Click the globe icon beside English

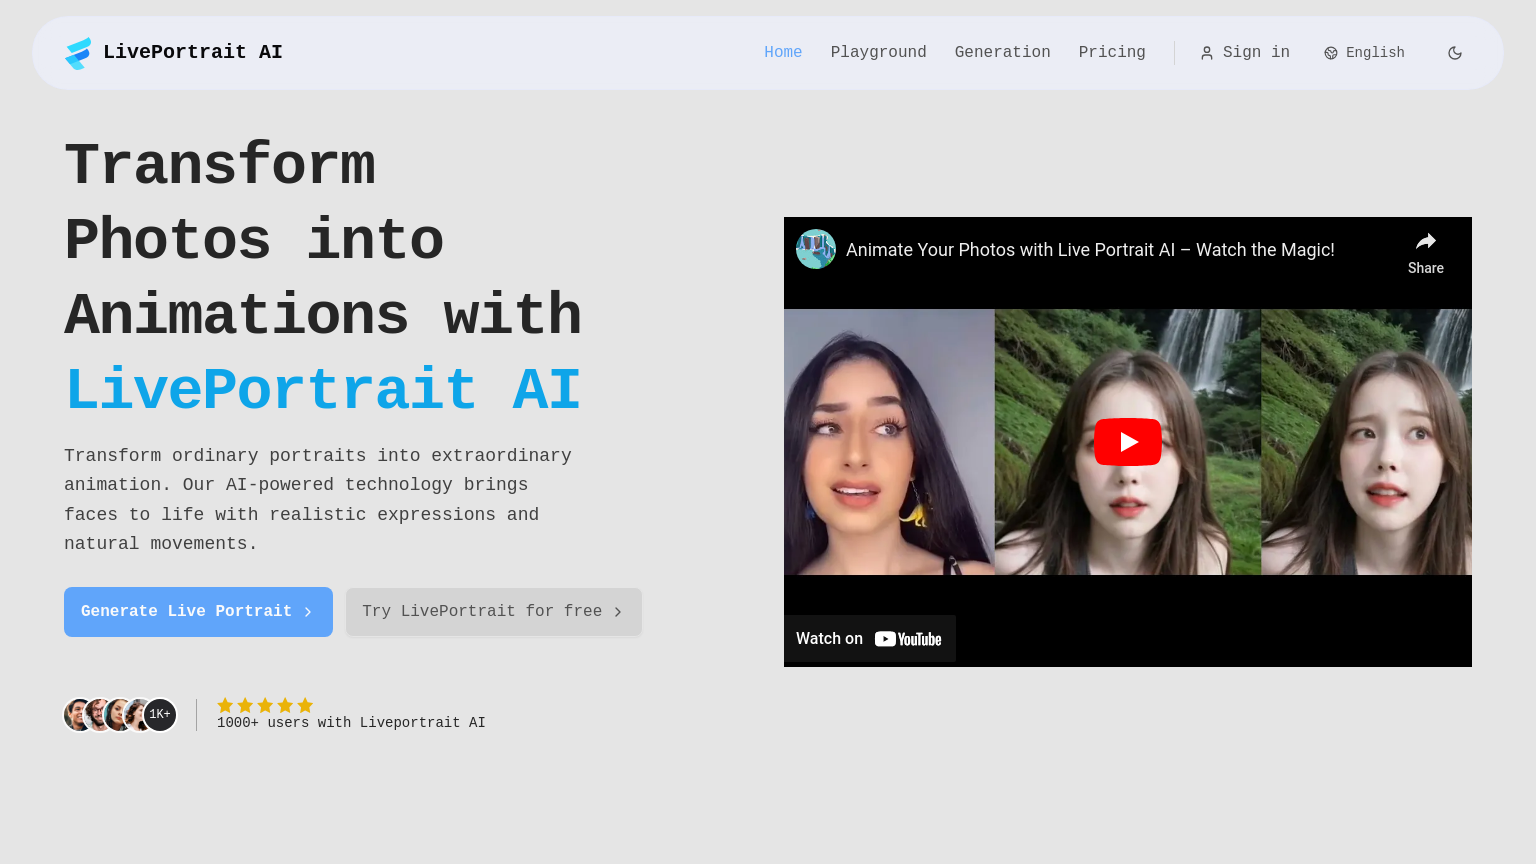[1330, 52]
